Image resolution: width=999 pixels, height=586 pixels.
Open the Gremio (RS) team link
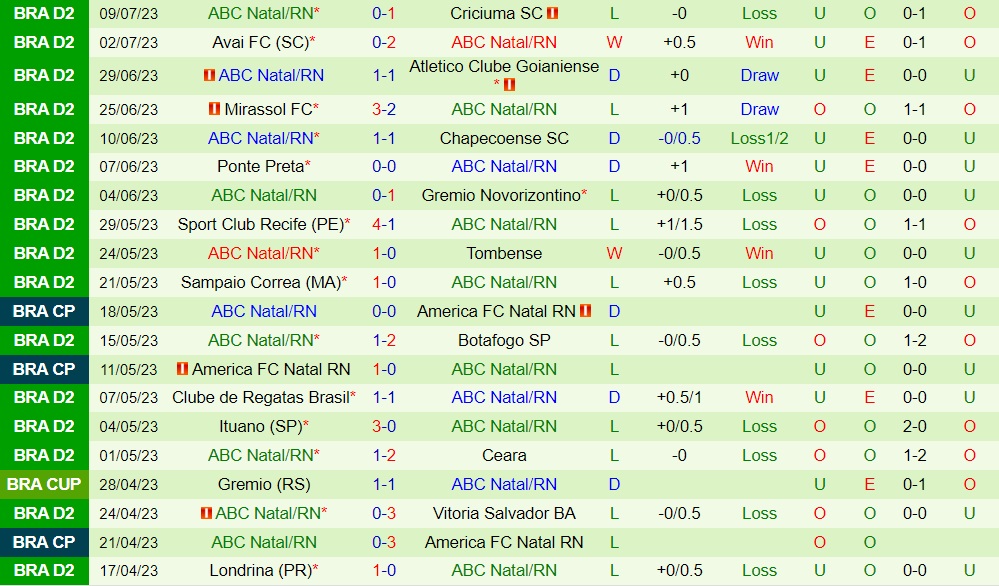264,484
